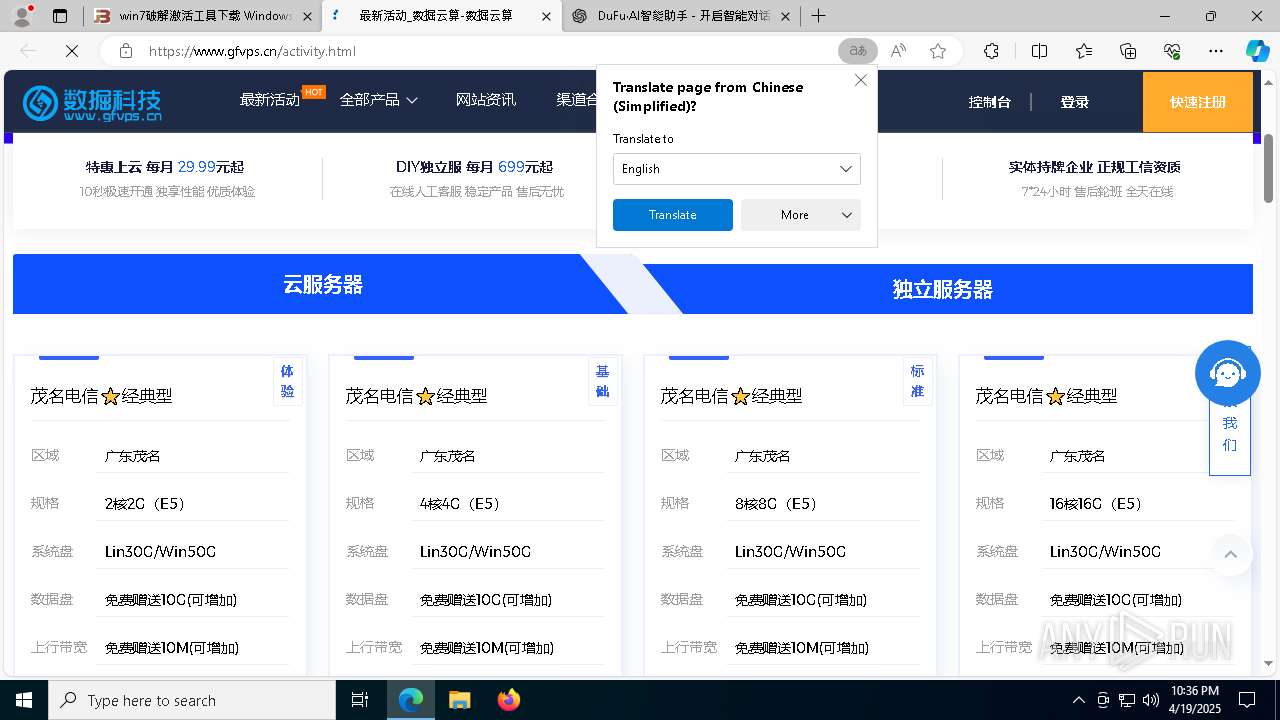Click the Translate button
The image size is (1280, 720).
click(673, 215)
